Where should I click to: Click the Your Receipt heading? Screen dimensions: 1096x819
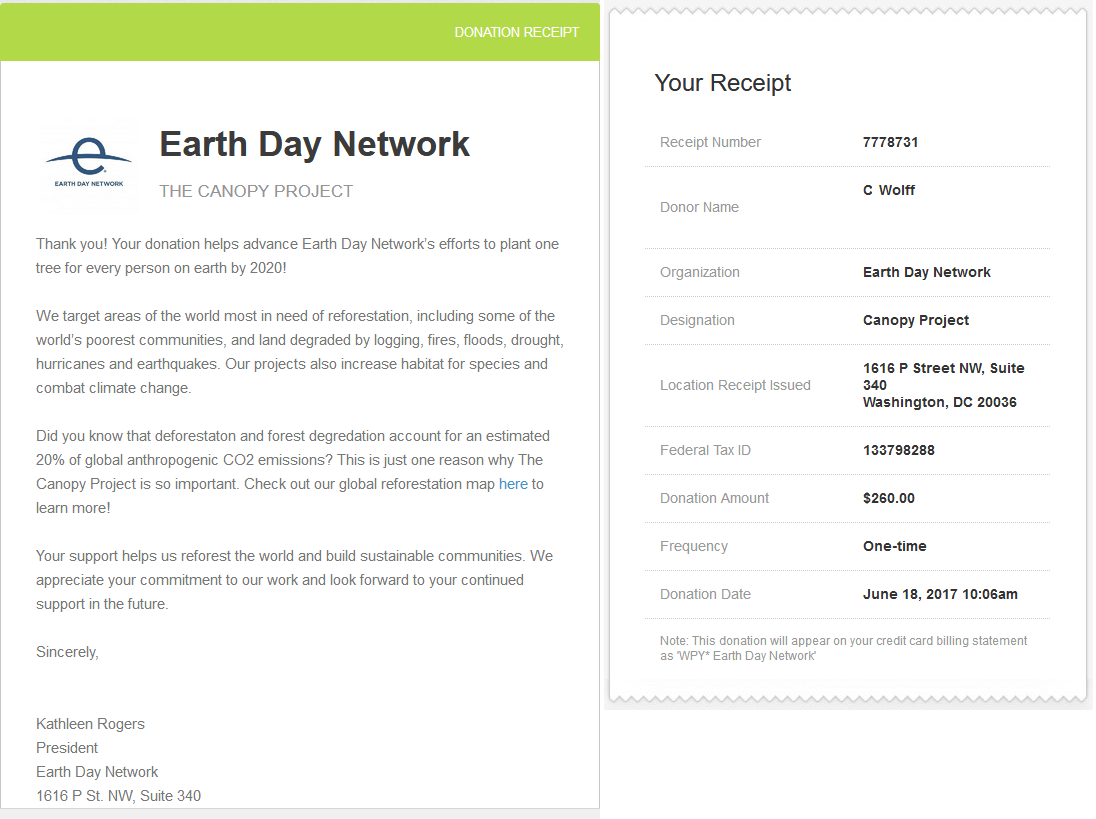click(722, 83)
